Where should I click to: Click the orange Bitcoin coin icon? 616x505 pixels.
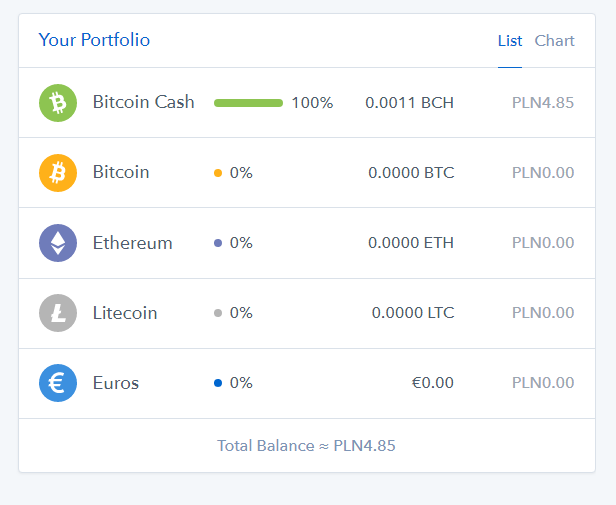(x=58, y=173)
